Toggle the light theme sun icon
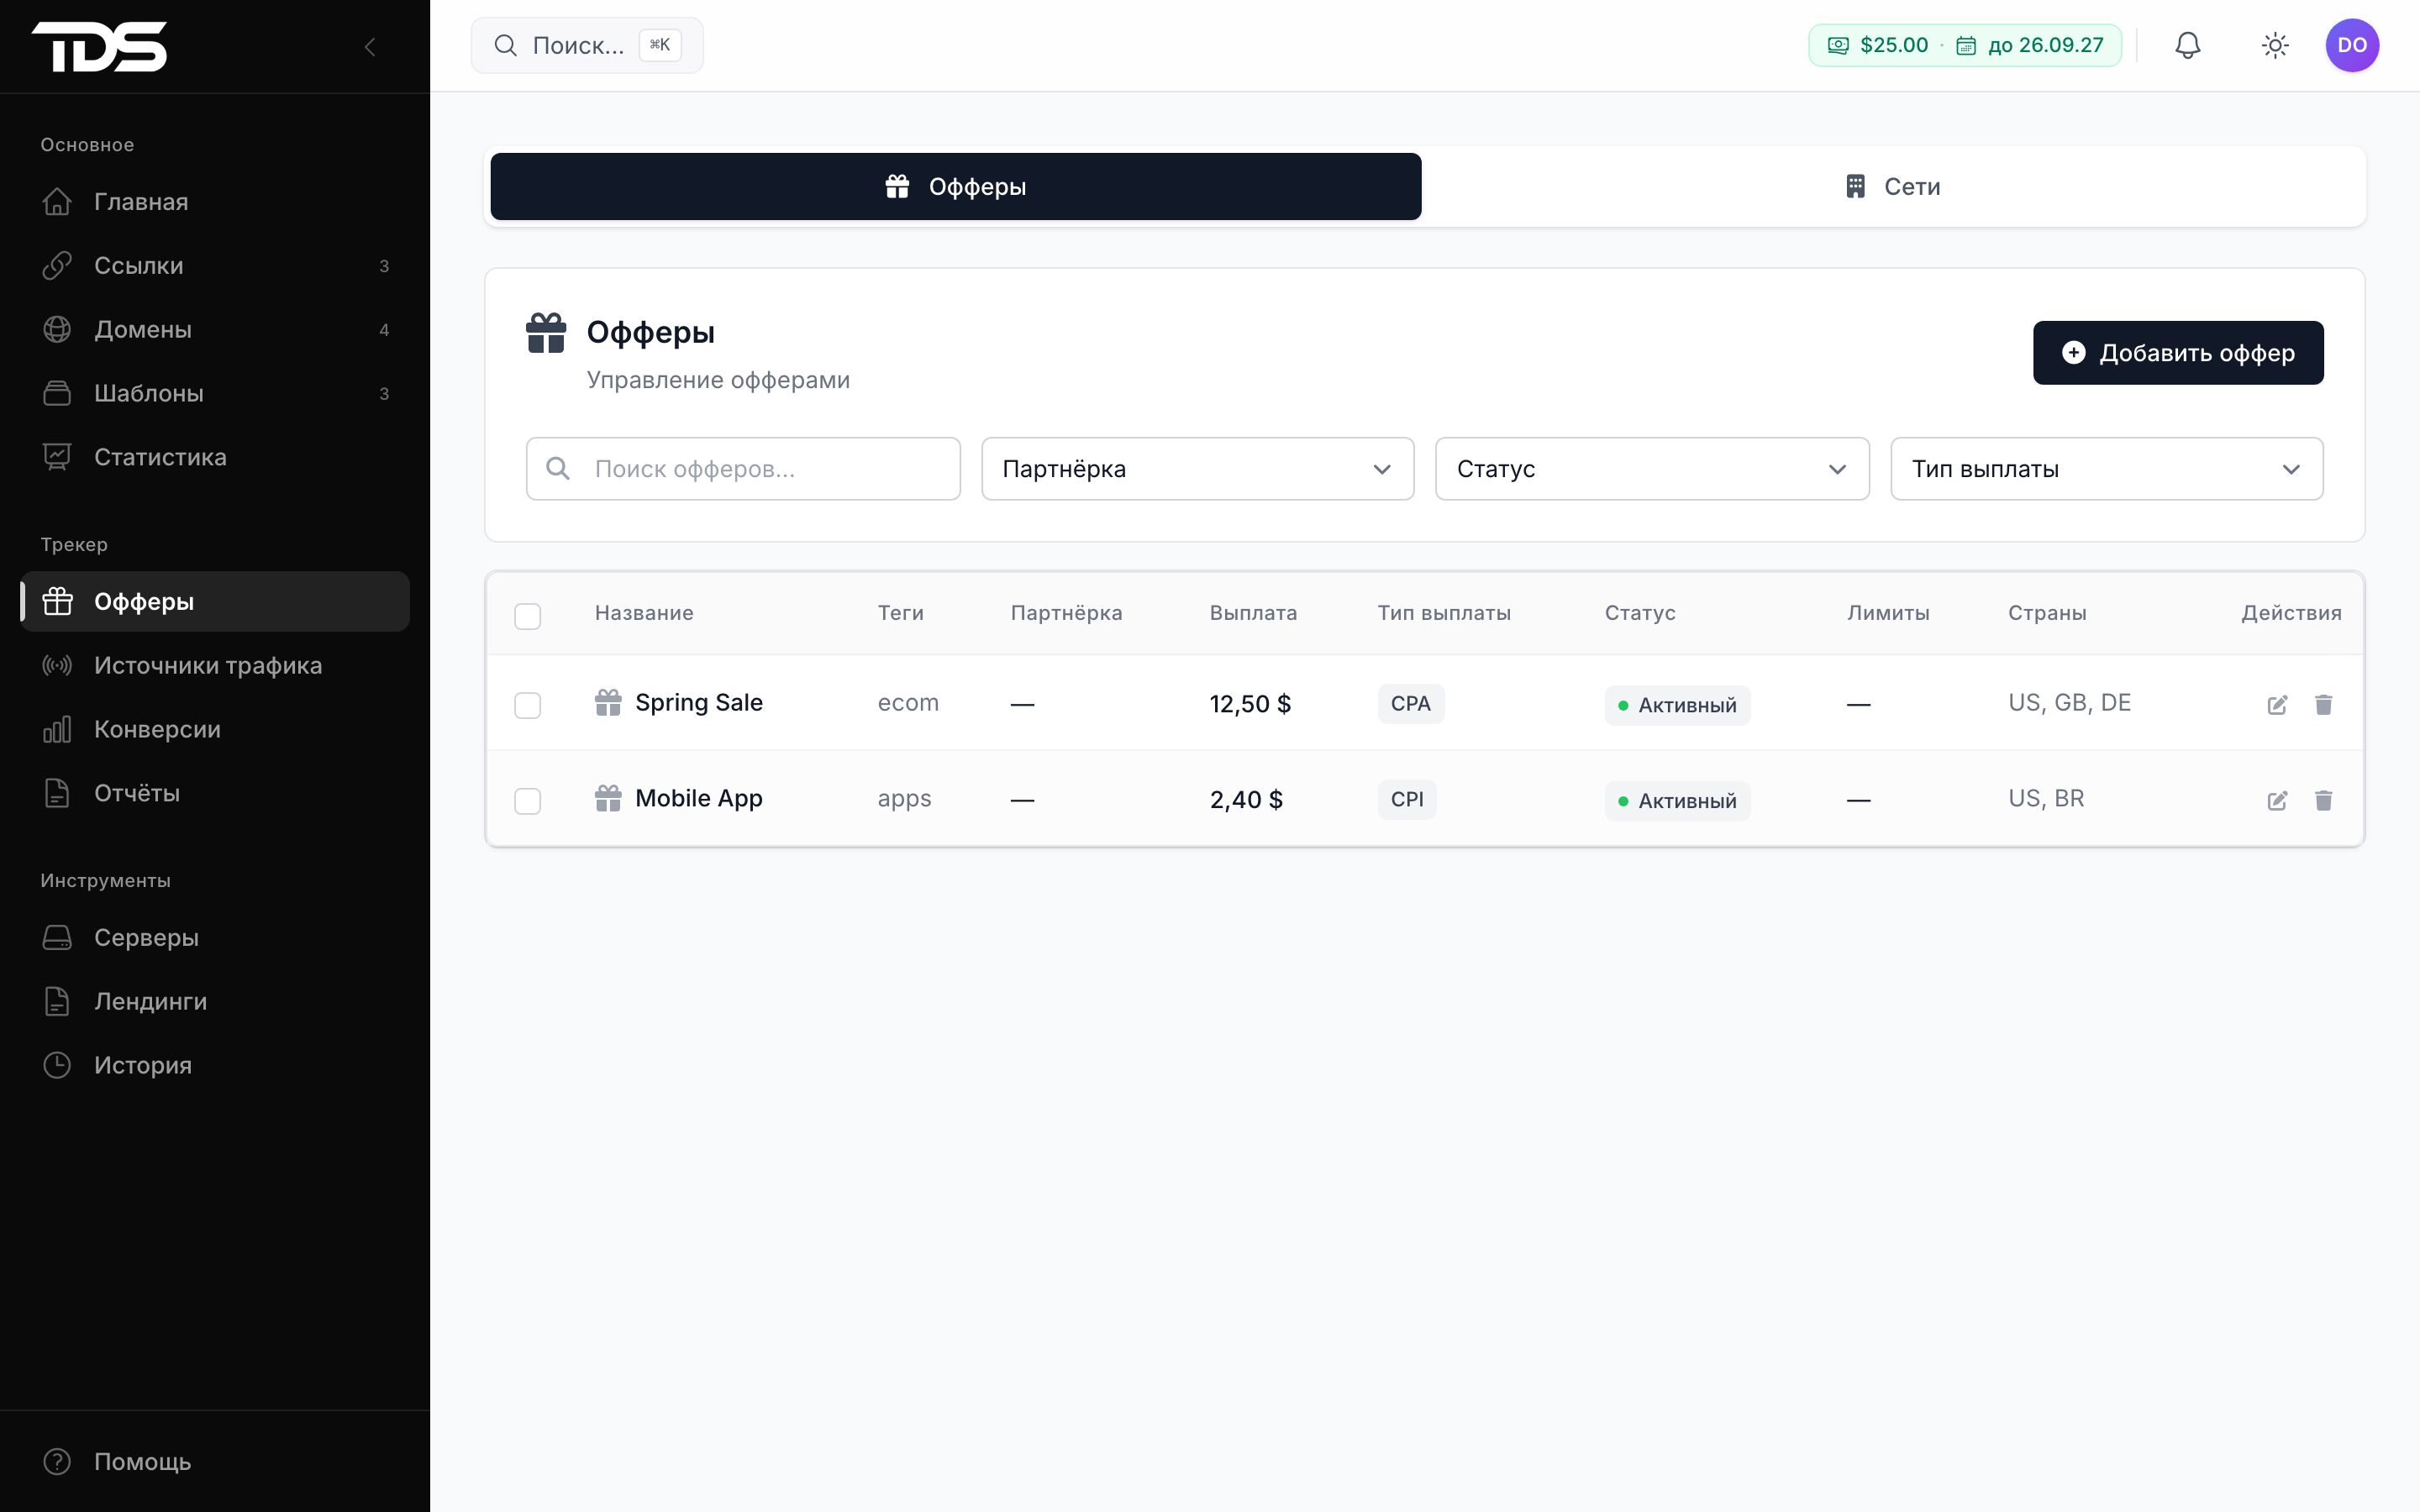Image resolution: width=2420 pixels, height=1512 pixels. click(x=2275, y=45)
